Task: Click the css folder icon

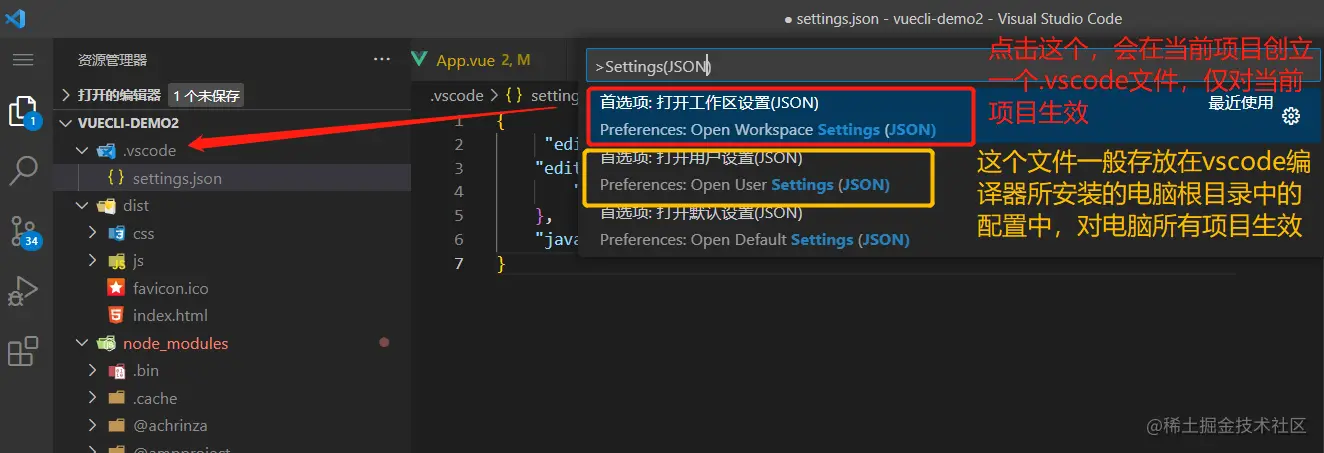Action: coord(116,233)
